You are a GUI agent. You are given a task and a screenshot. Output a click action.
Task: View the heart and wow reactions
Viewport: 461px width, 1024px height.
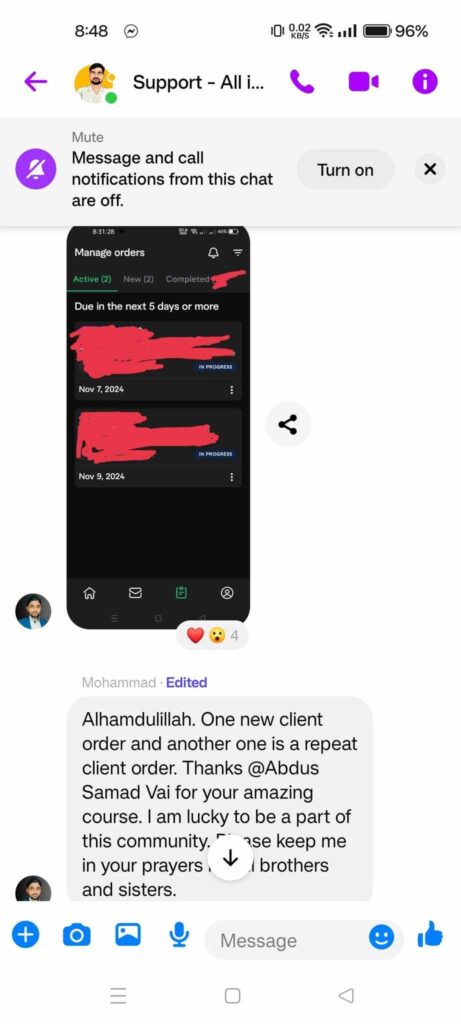pos(212,635)
